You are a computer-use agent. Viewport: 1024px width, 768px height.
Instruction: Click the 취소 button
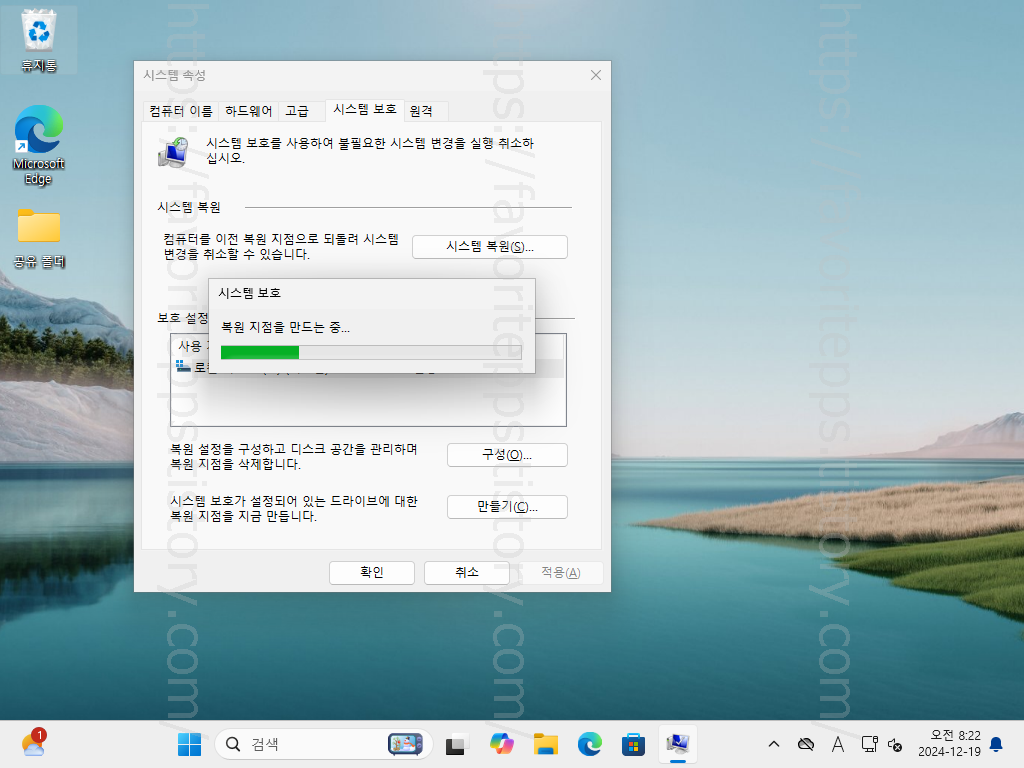tap(467, 573)
